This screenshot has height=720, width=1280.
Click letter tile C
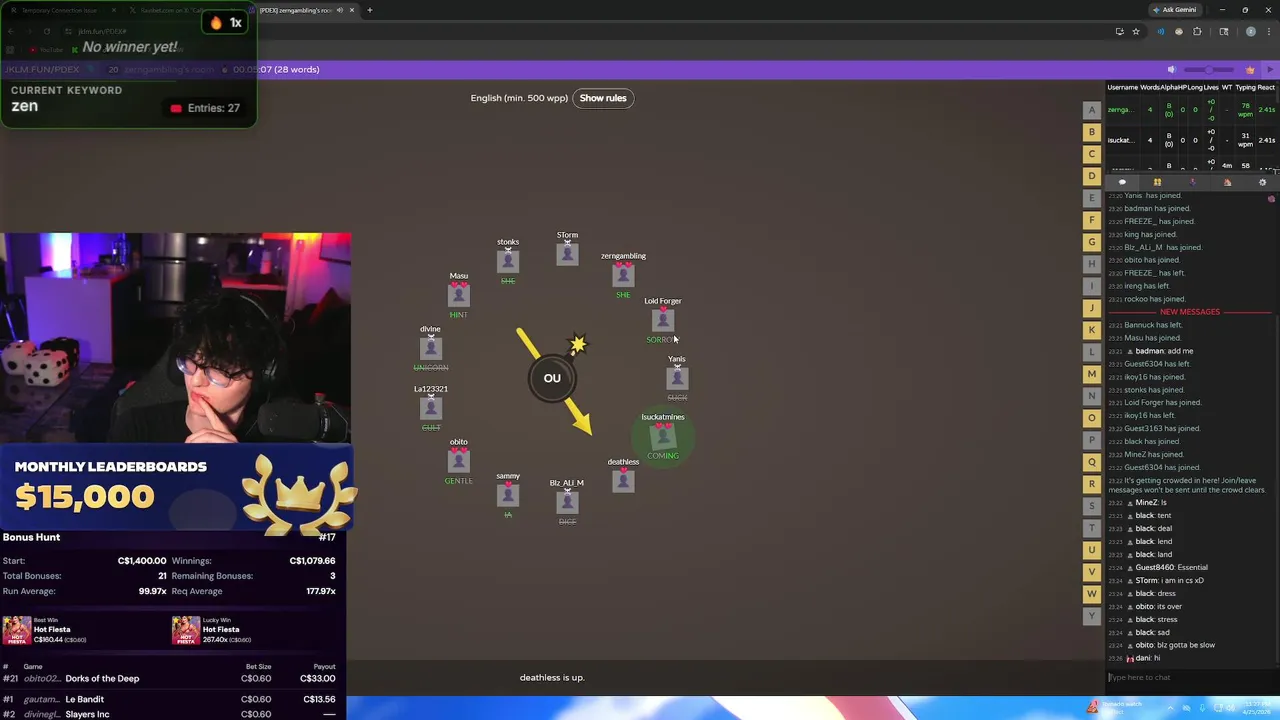point(1092,154)
